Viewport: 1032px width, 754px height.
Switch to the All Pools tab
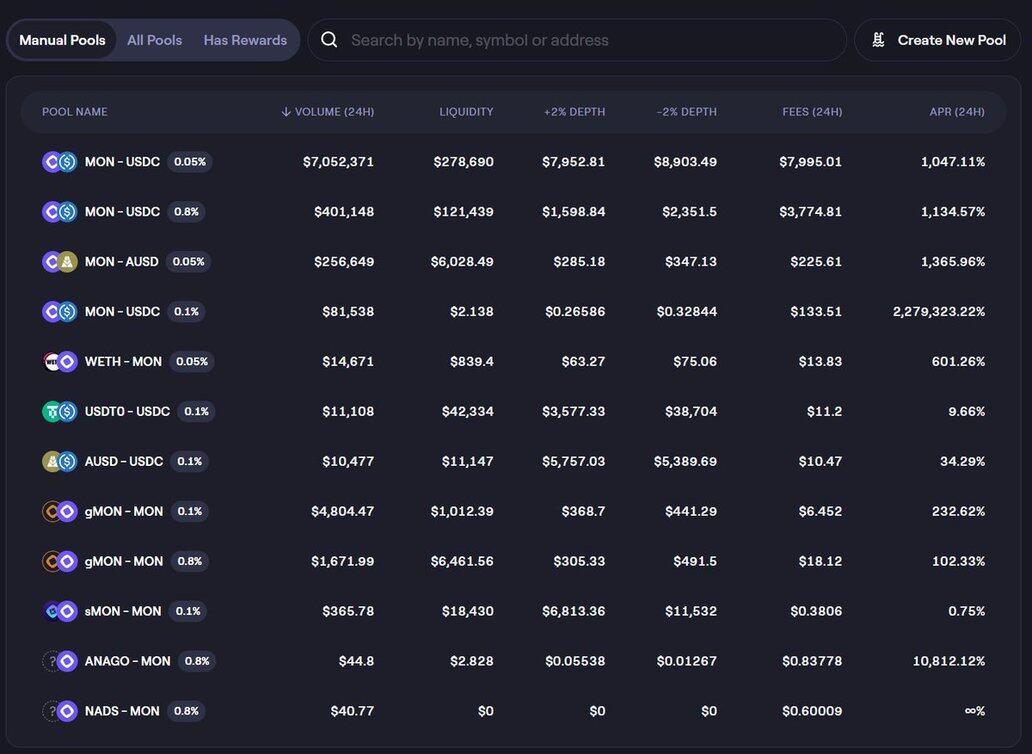click(x=154, y=40)
